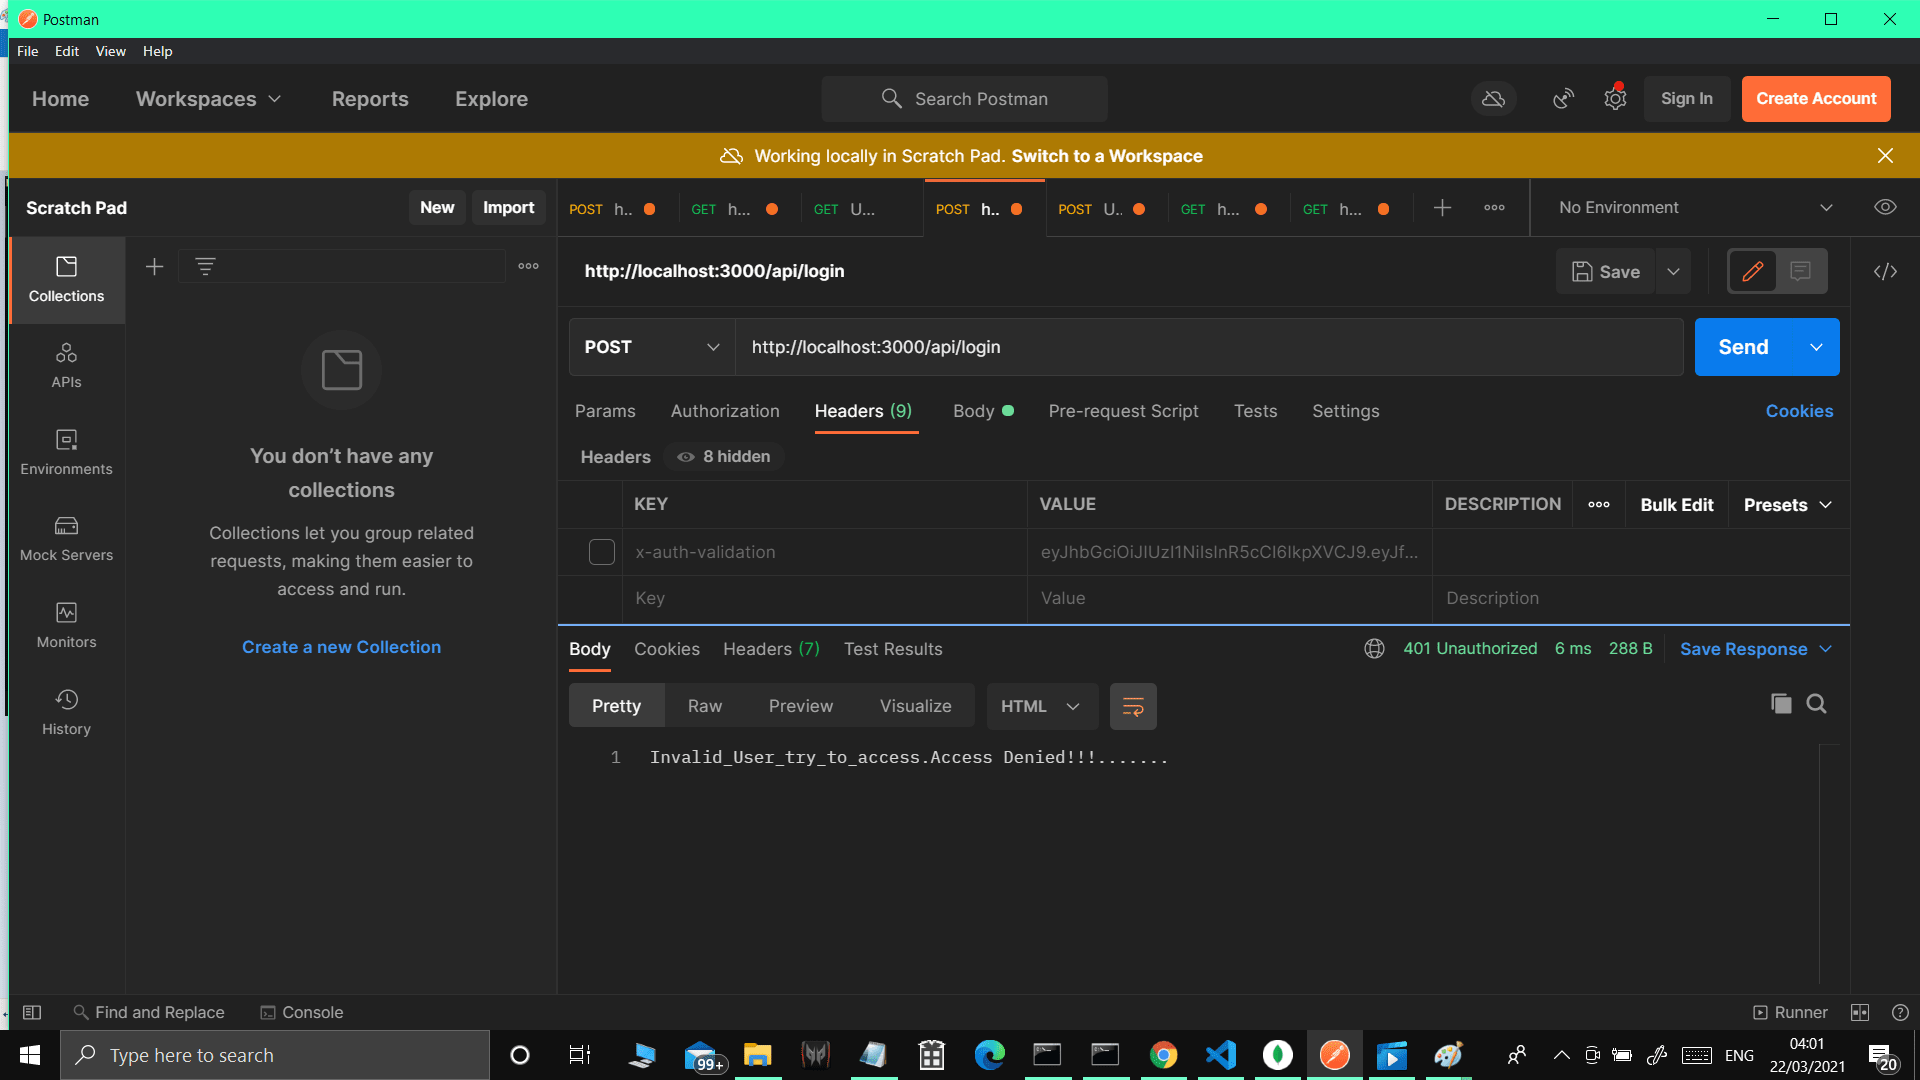Open the response Cookies tab

coord(667,649)
